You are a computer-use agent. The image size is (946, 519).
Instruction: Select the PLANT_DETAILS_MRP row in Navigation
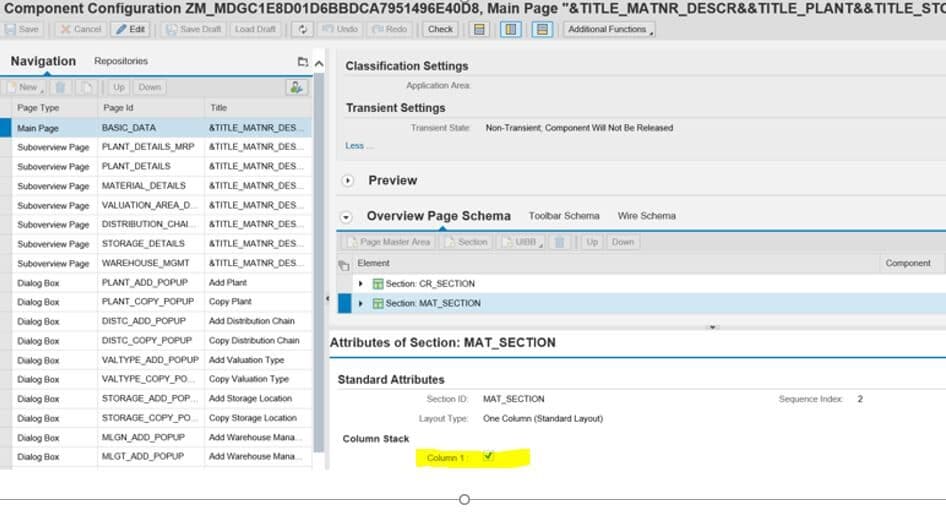click(148, 147)
